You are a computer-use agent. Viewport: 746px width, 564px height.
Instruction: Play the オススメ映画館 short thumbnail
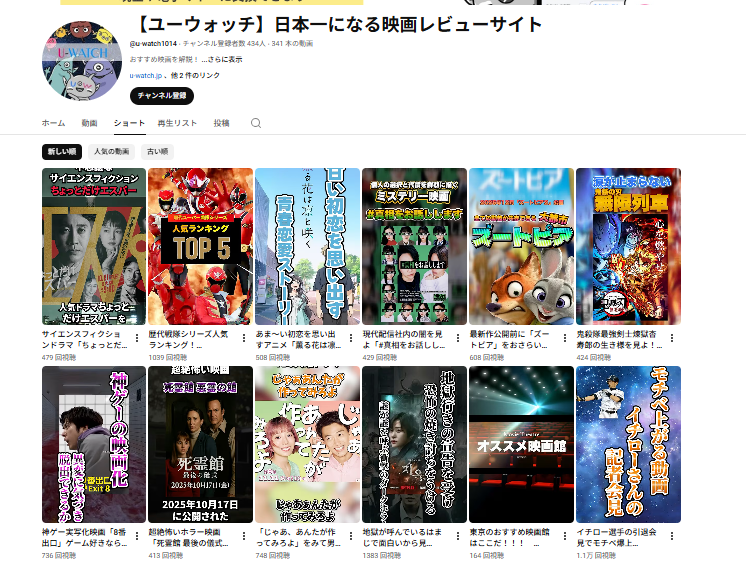(521, 444)
